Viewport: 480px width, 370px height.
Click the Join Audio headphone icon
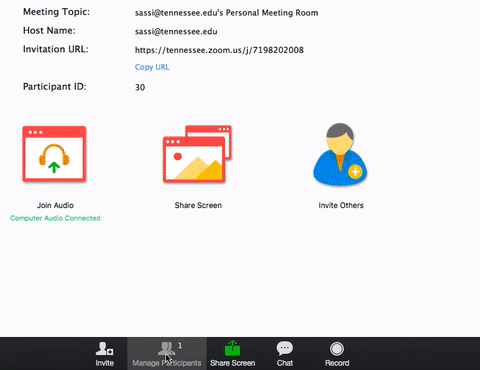(54, 154)
